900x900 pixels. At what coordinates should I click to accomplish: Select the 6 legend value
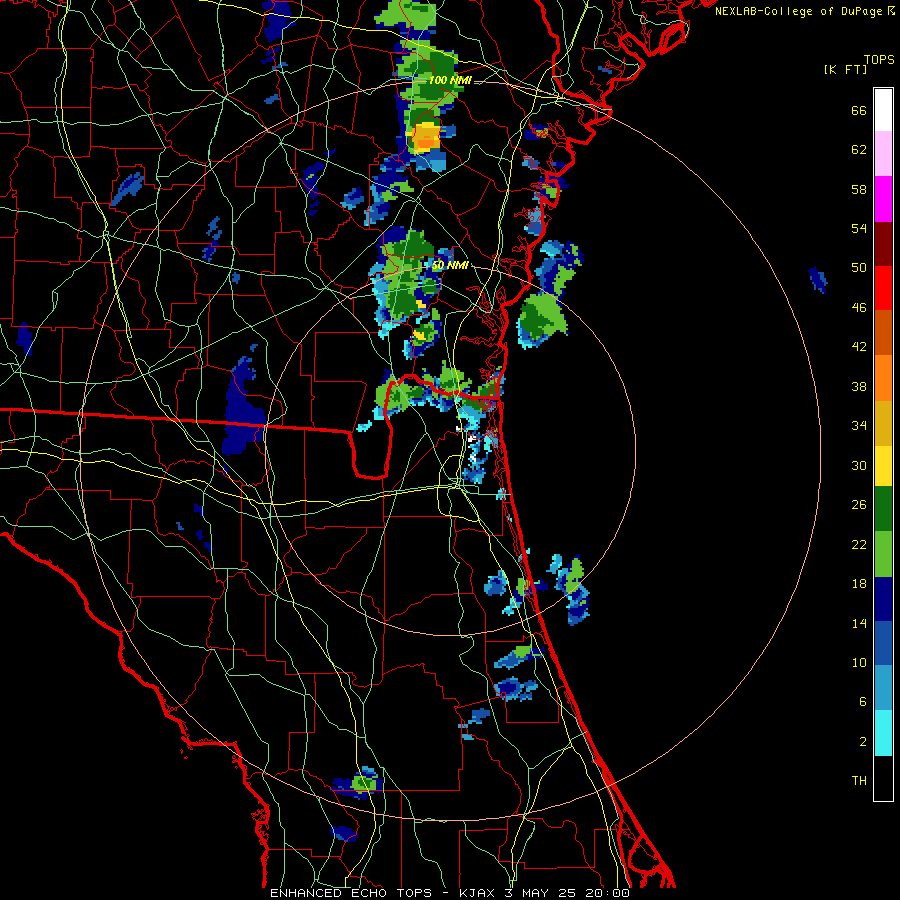[x=863, y=702]
